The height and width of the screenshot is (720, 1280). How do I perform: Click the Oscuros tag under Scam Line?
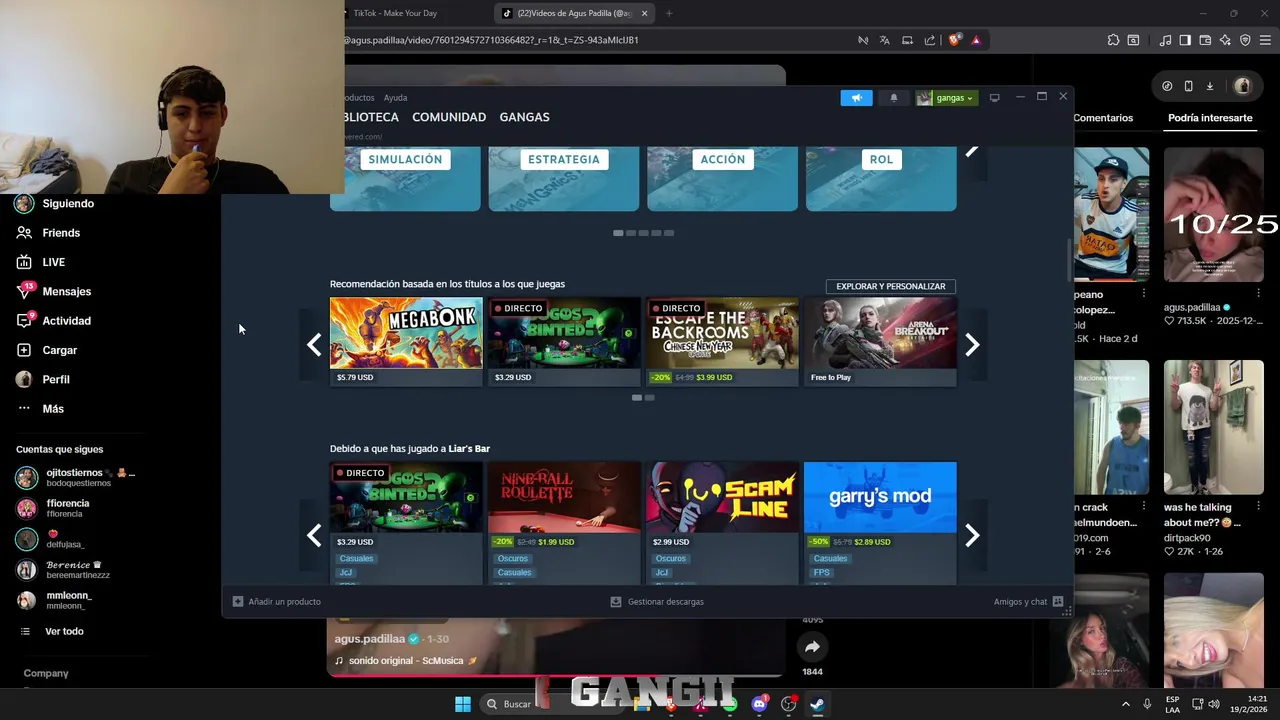pos(671,559)
